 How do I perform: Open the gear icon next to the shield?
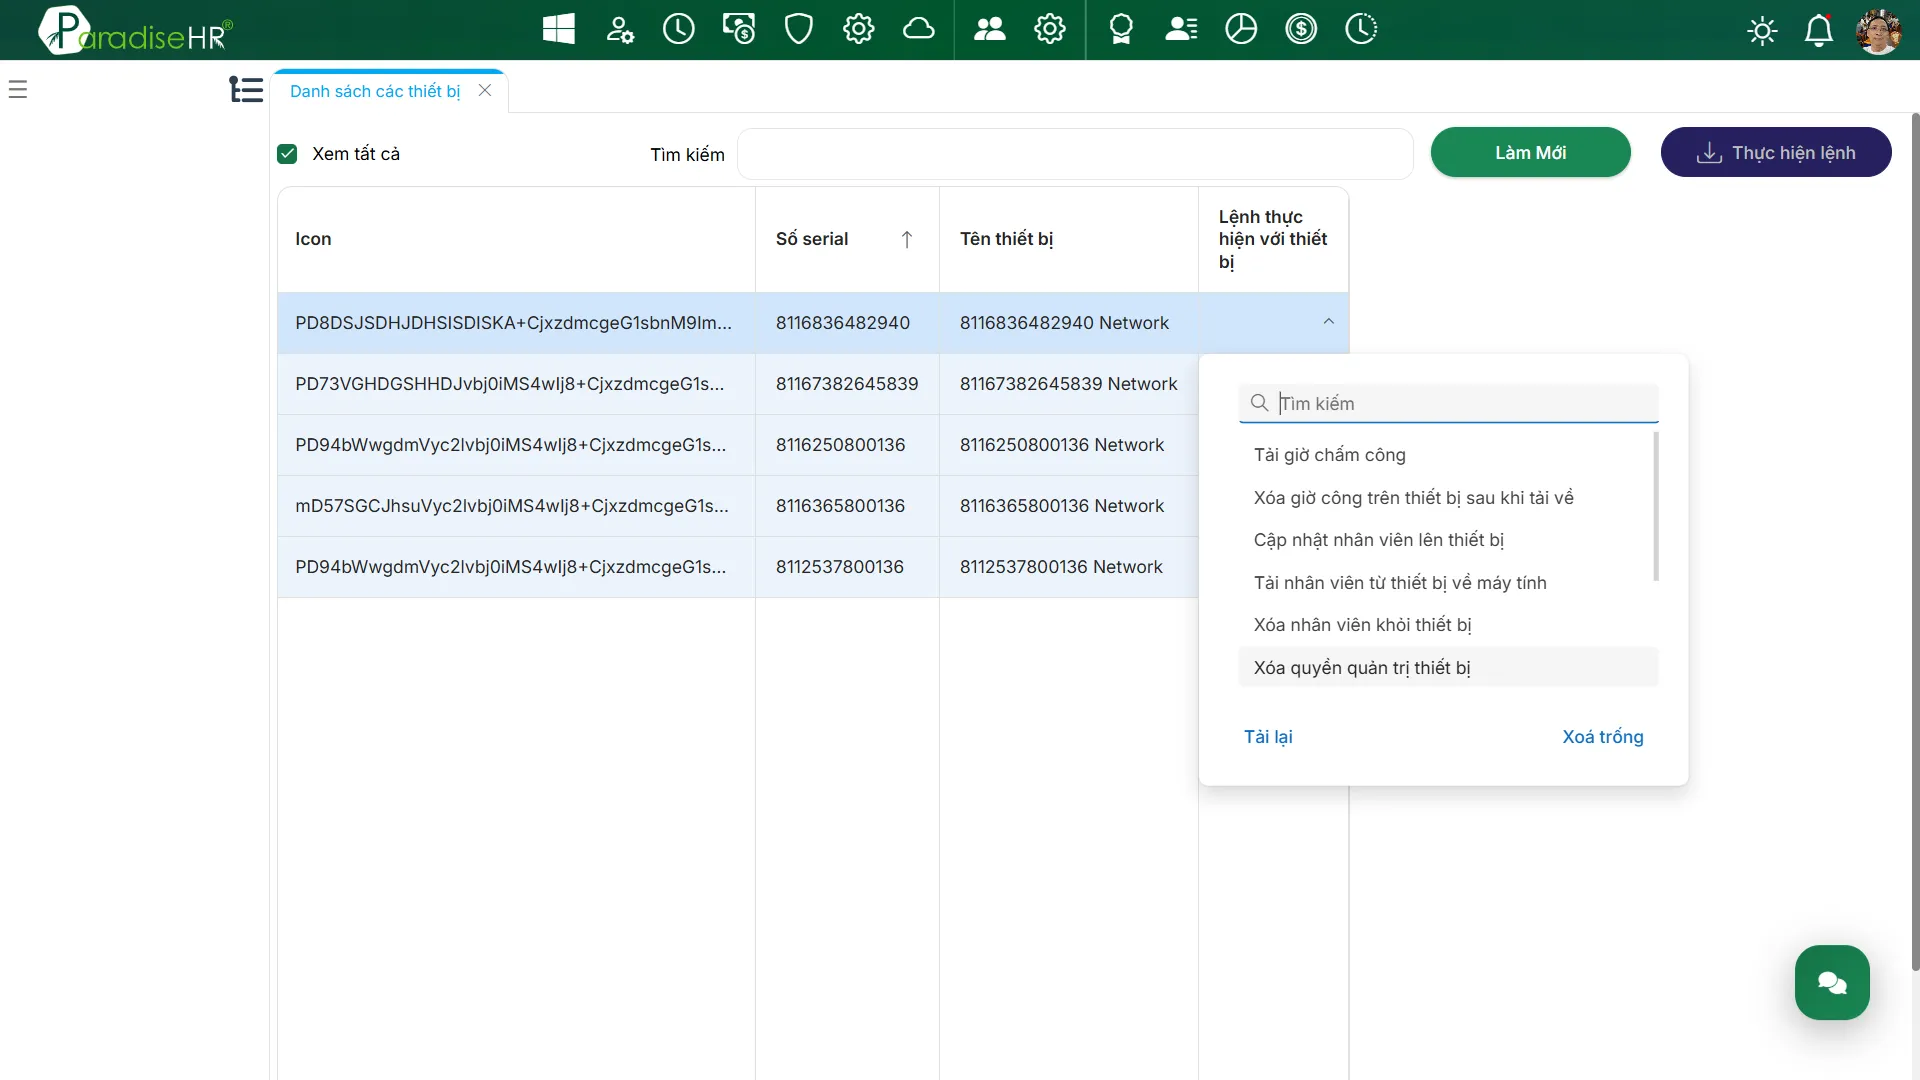point(859,29)
